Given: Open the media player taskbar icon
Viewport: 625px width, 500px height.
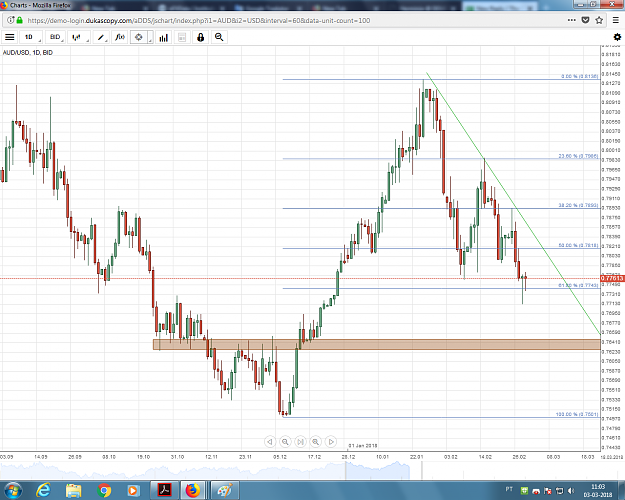Looking at the screenshot, I should tap(133, 490).
